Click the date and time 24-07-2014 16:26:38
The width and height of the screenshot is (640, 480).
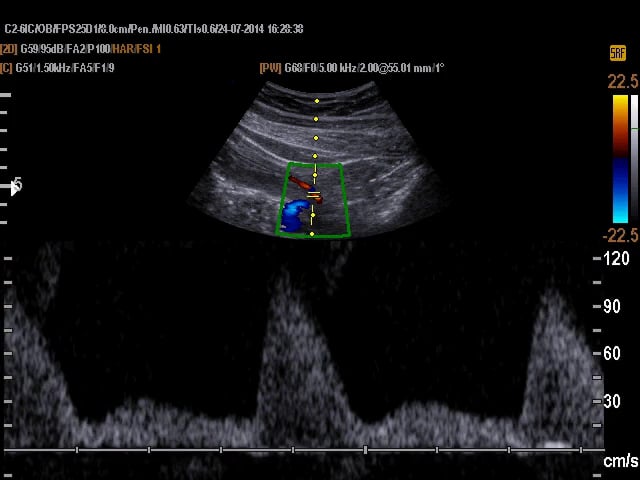click(261, 29)
